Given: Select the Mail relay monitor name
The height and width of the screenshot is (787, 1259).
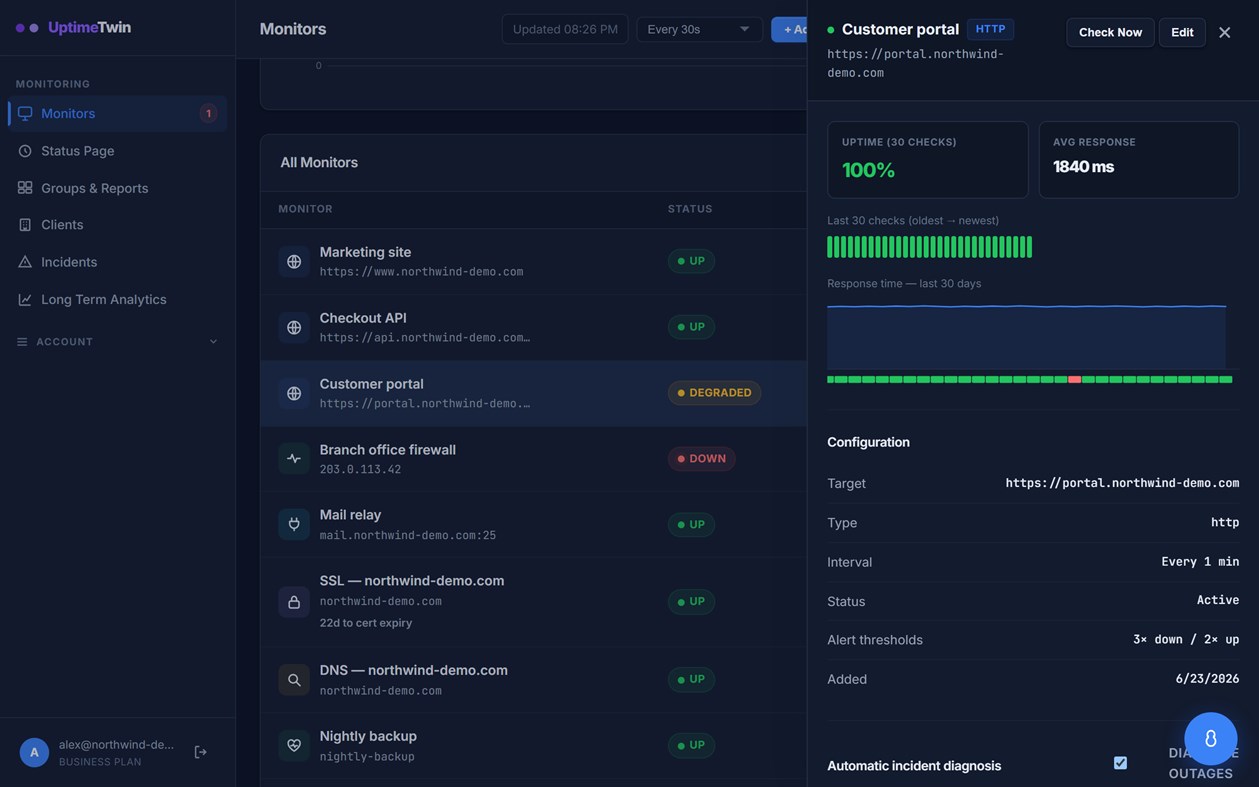Looking at the screenshot, I should (x=350, y=515).
